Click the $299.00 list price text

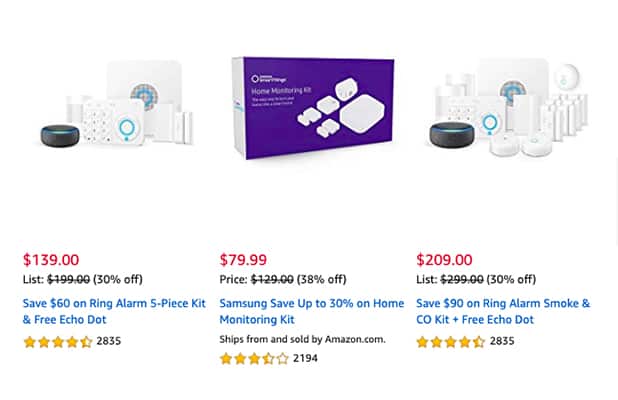click(x=462, y=280)
